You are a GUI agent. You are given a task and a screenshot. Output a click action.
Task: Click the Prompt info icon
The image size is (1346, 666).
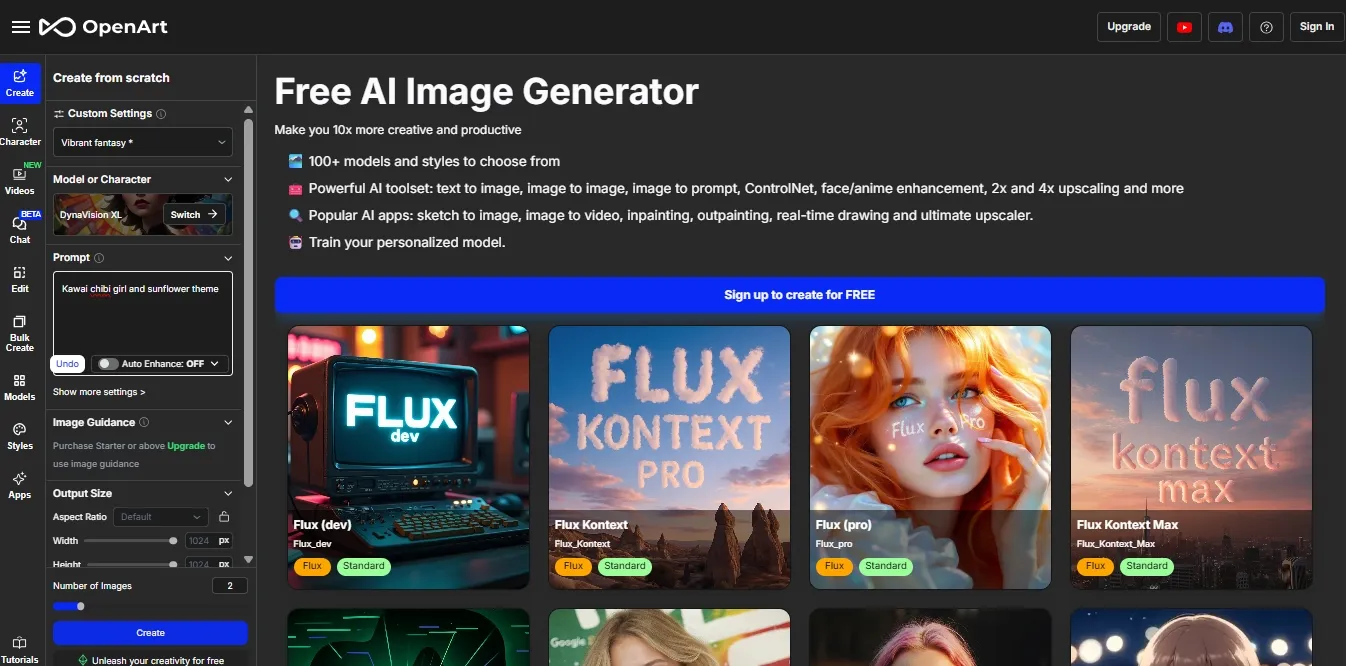[99, 258]
